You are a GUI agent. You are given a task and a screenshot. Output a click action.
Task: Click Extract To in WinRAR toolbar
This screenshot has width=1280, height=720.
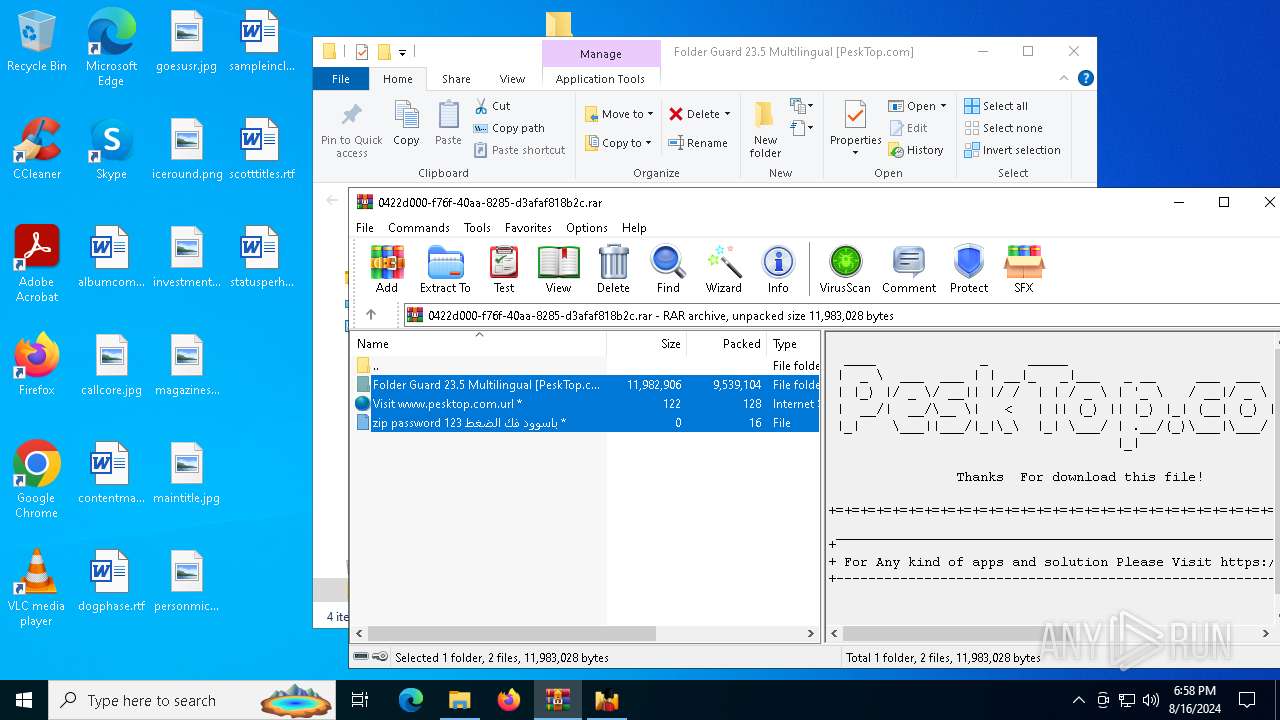(x=445, y=269)
